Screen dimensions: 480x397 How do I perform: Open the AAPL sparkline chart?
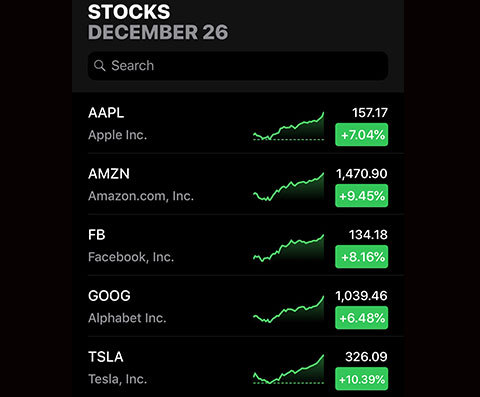(288, 126)
